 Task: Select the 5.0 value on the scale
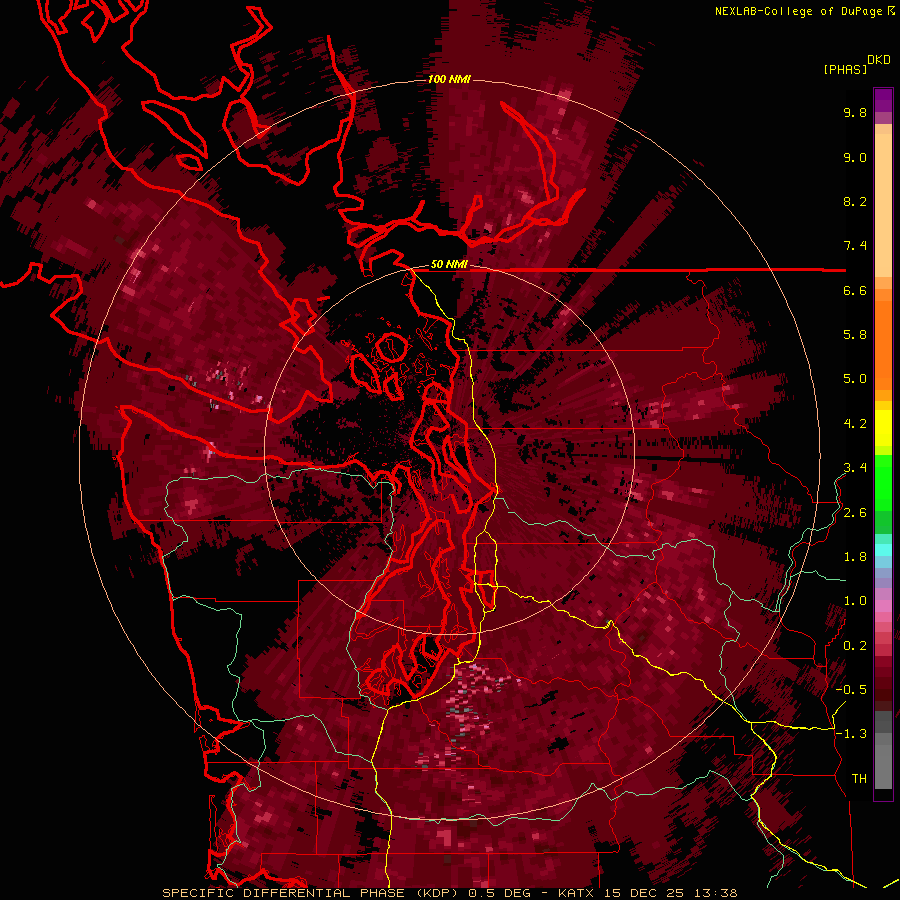pos(855,379)
